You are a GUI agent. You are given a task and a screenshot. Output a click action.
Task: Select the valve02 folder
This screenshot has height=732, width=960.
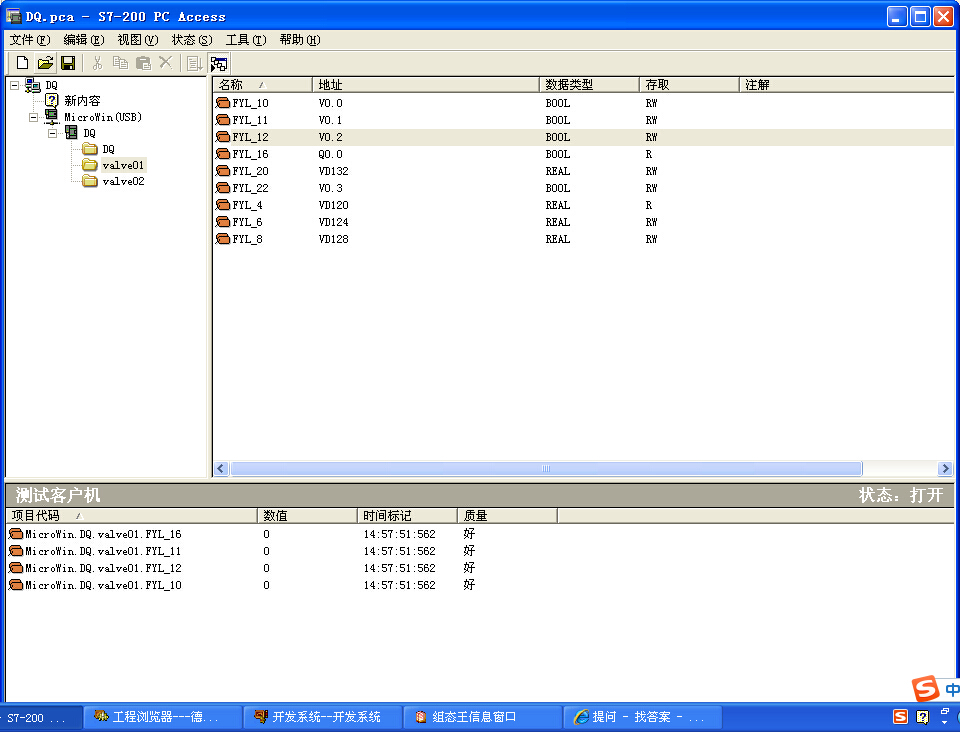pyautogui.click(x=123, y=181)
